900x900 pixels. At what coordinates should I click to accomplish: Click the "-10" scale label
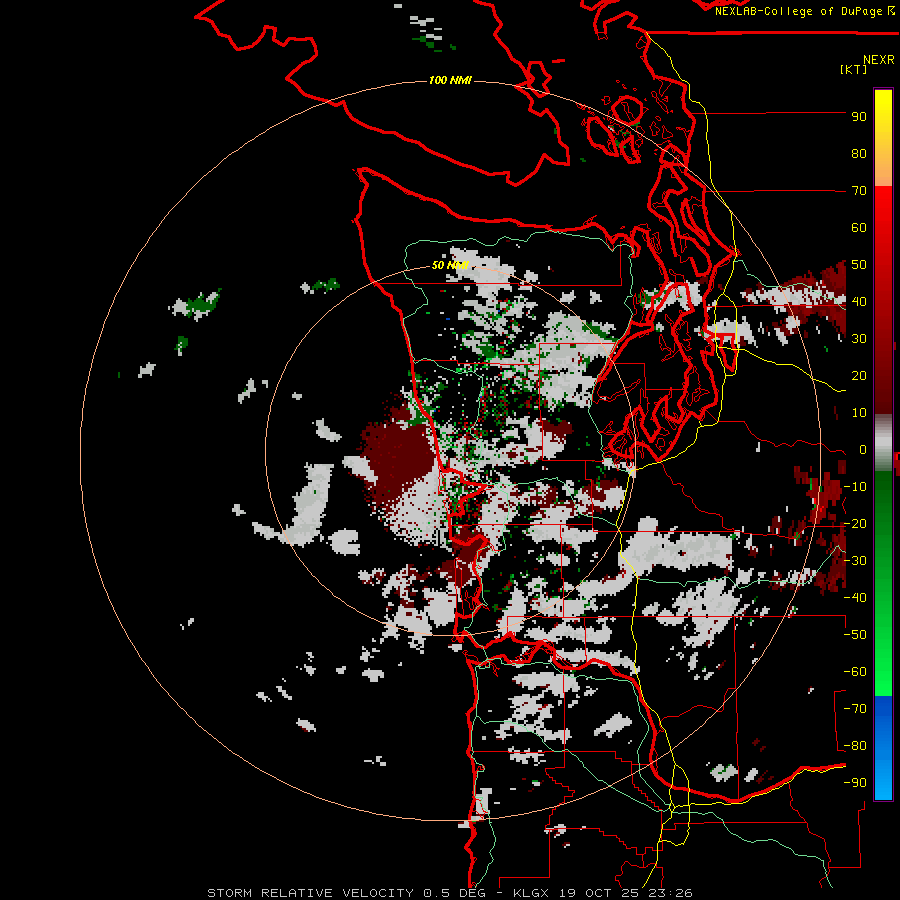855,487
